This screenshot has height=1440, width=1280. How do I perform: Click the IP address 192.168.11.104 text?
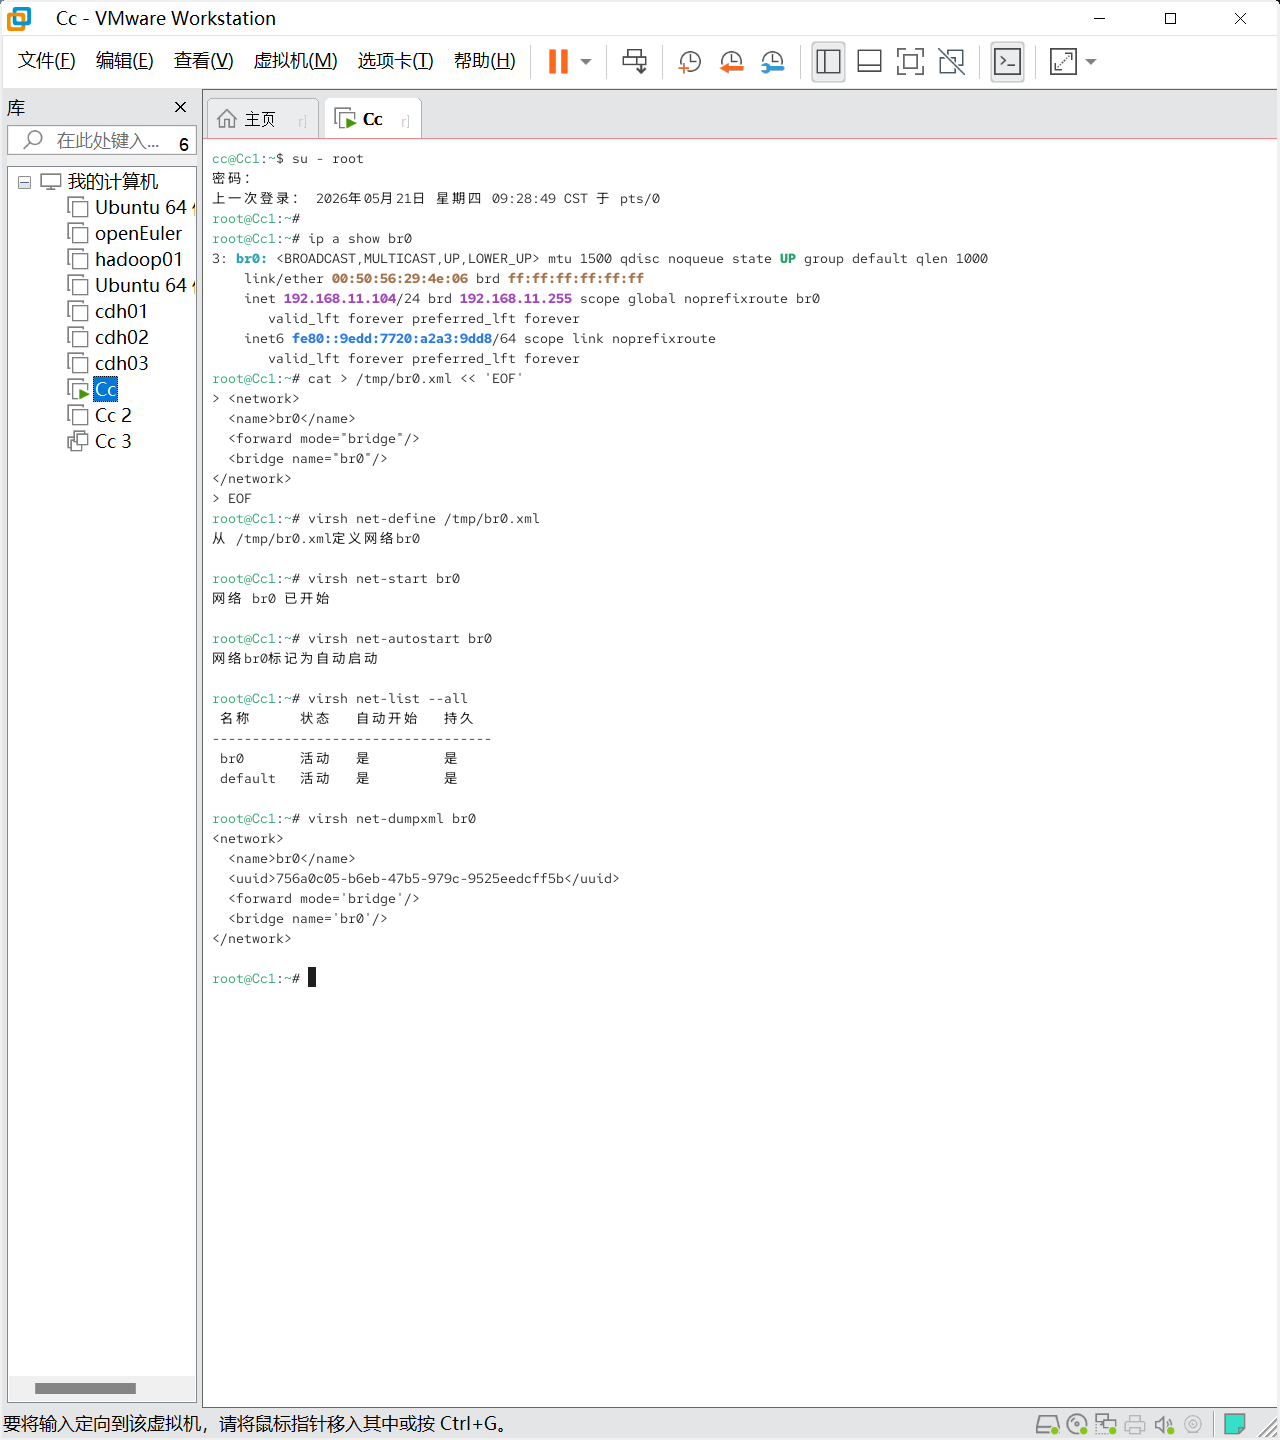[340, 298]
